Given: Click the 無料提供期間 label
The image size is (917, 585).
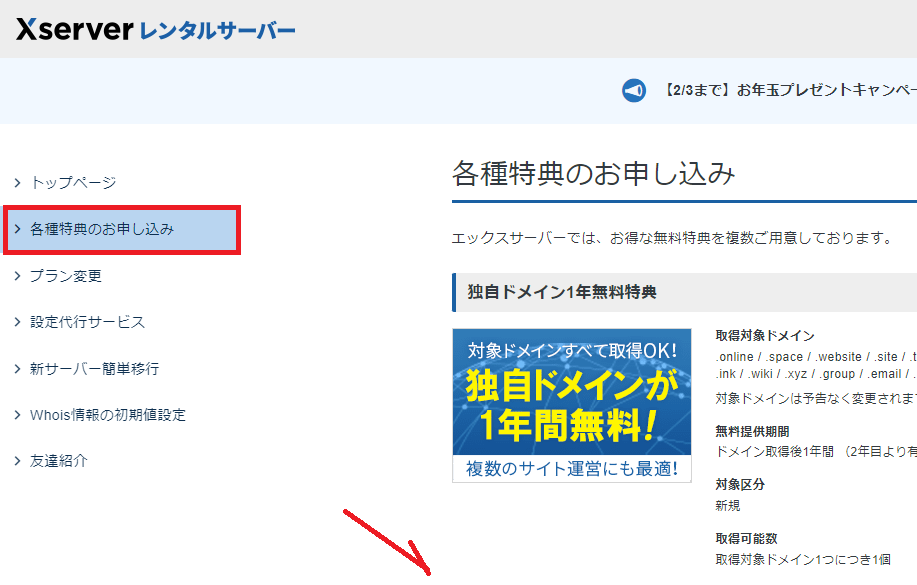Looking at the screenshot, I should pos(752,432).
